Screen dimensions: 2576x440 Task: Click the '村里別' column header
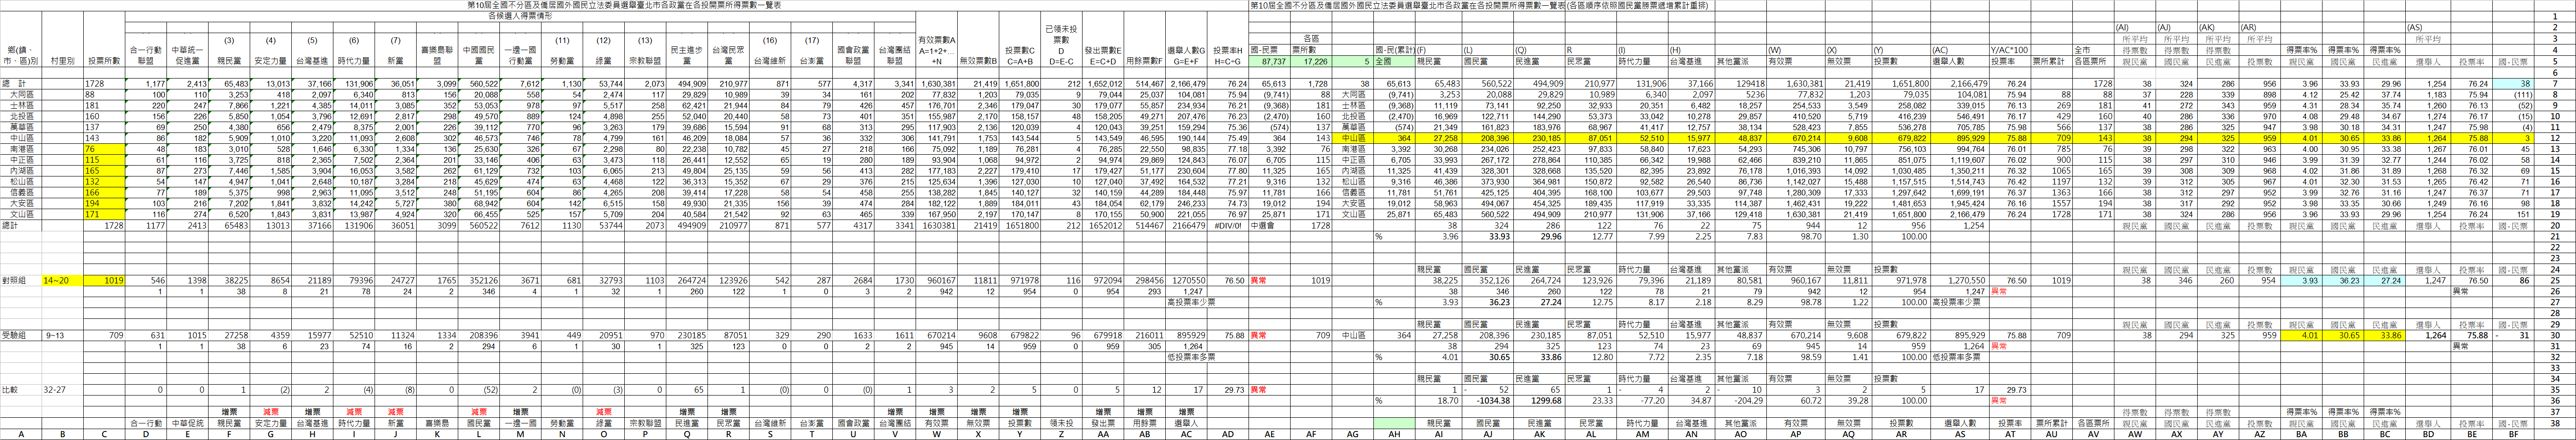[x=62, y=60]
